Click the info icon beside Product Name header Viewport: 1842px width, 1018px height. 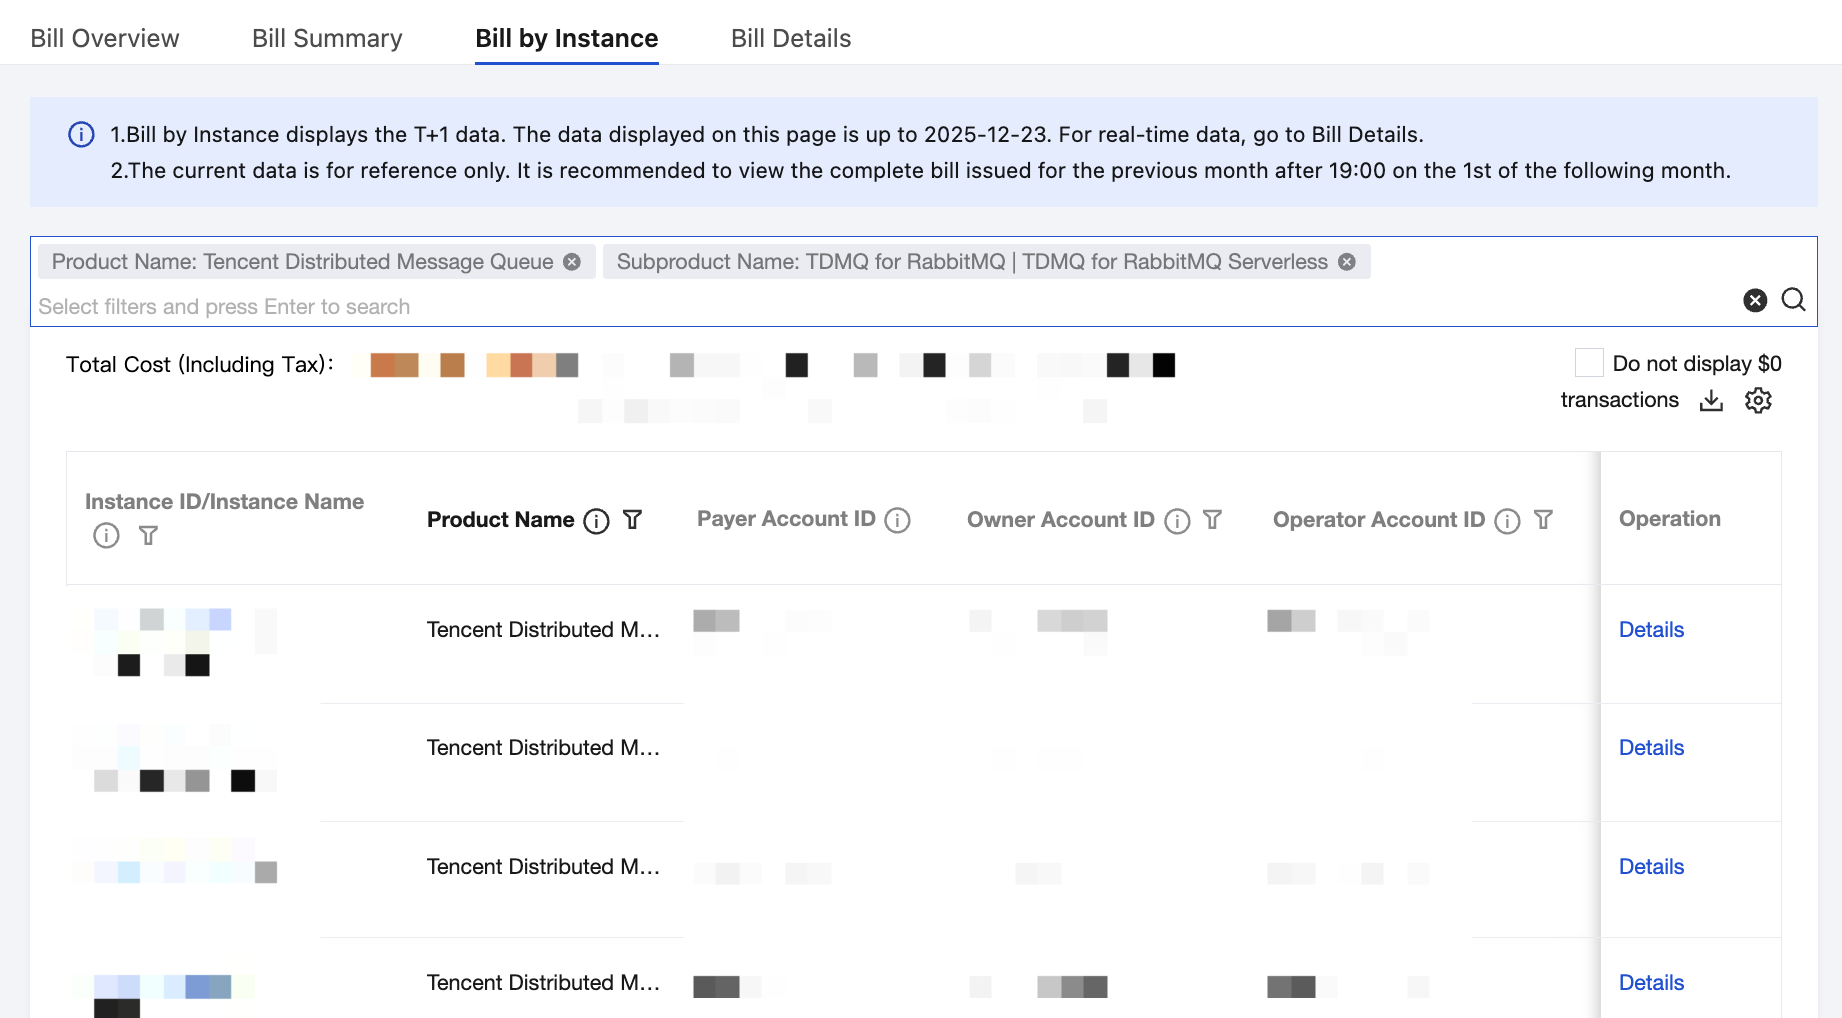596,521
